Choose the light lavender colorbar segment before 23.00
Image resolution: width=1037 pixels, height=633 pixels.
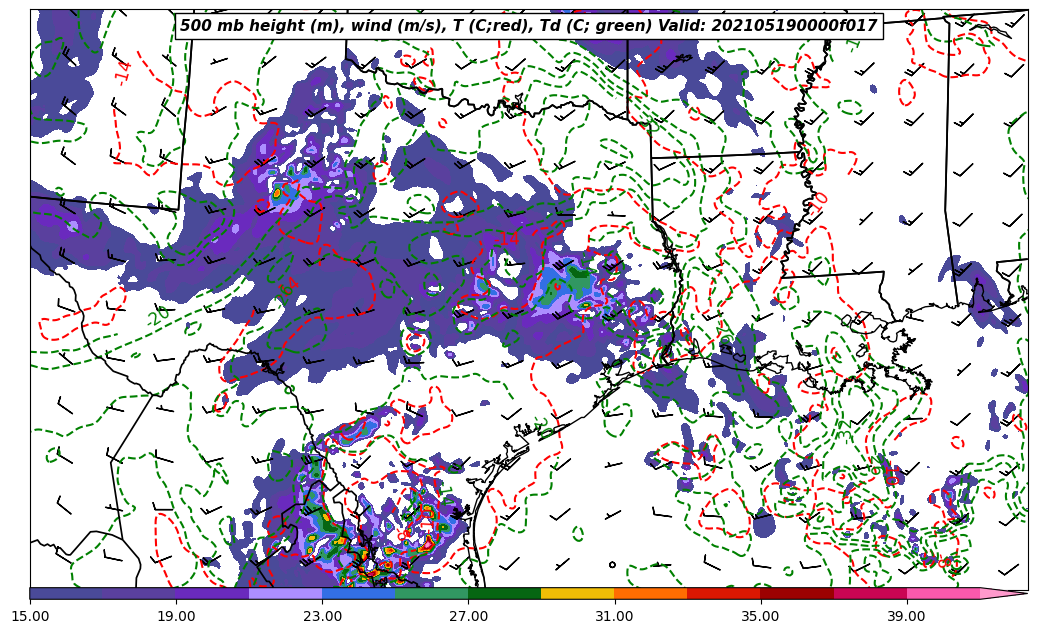(285, 593)
